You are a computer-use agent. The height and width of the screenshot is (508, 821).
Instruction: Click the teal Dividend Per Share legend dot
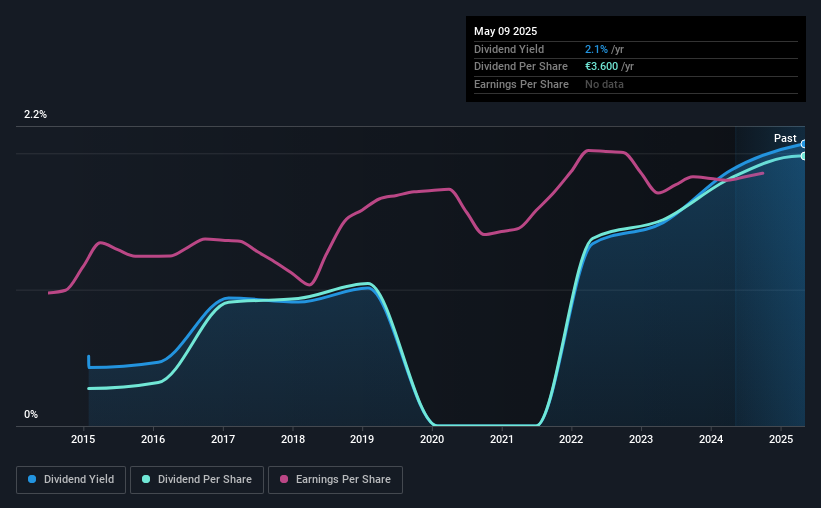146,479
